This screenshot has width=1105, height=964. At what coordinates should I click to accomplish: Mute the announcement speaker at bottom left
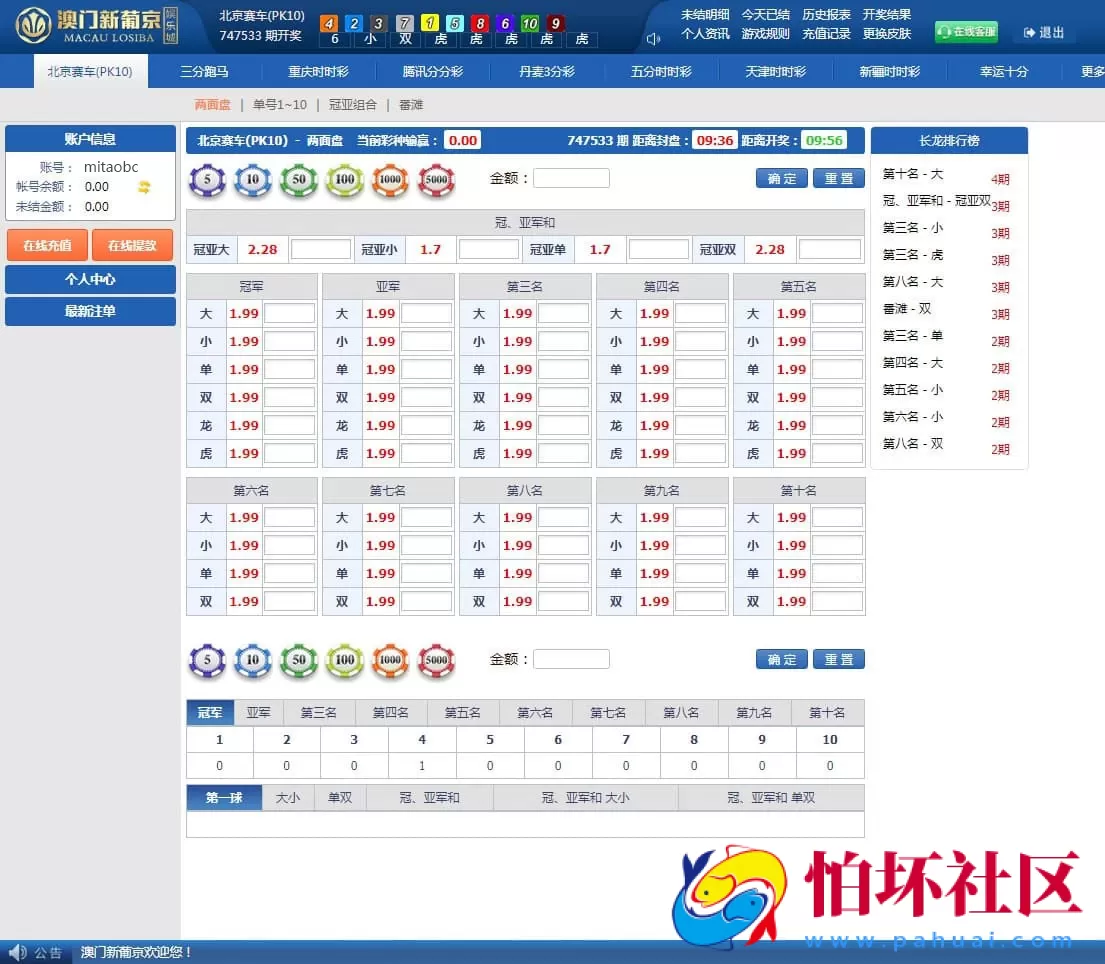pyautogui.click(x=14, y=953)
